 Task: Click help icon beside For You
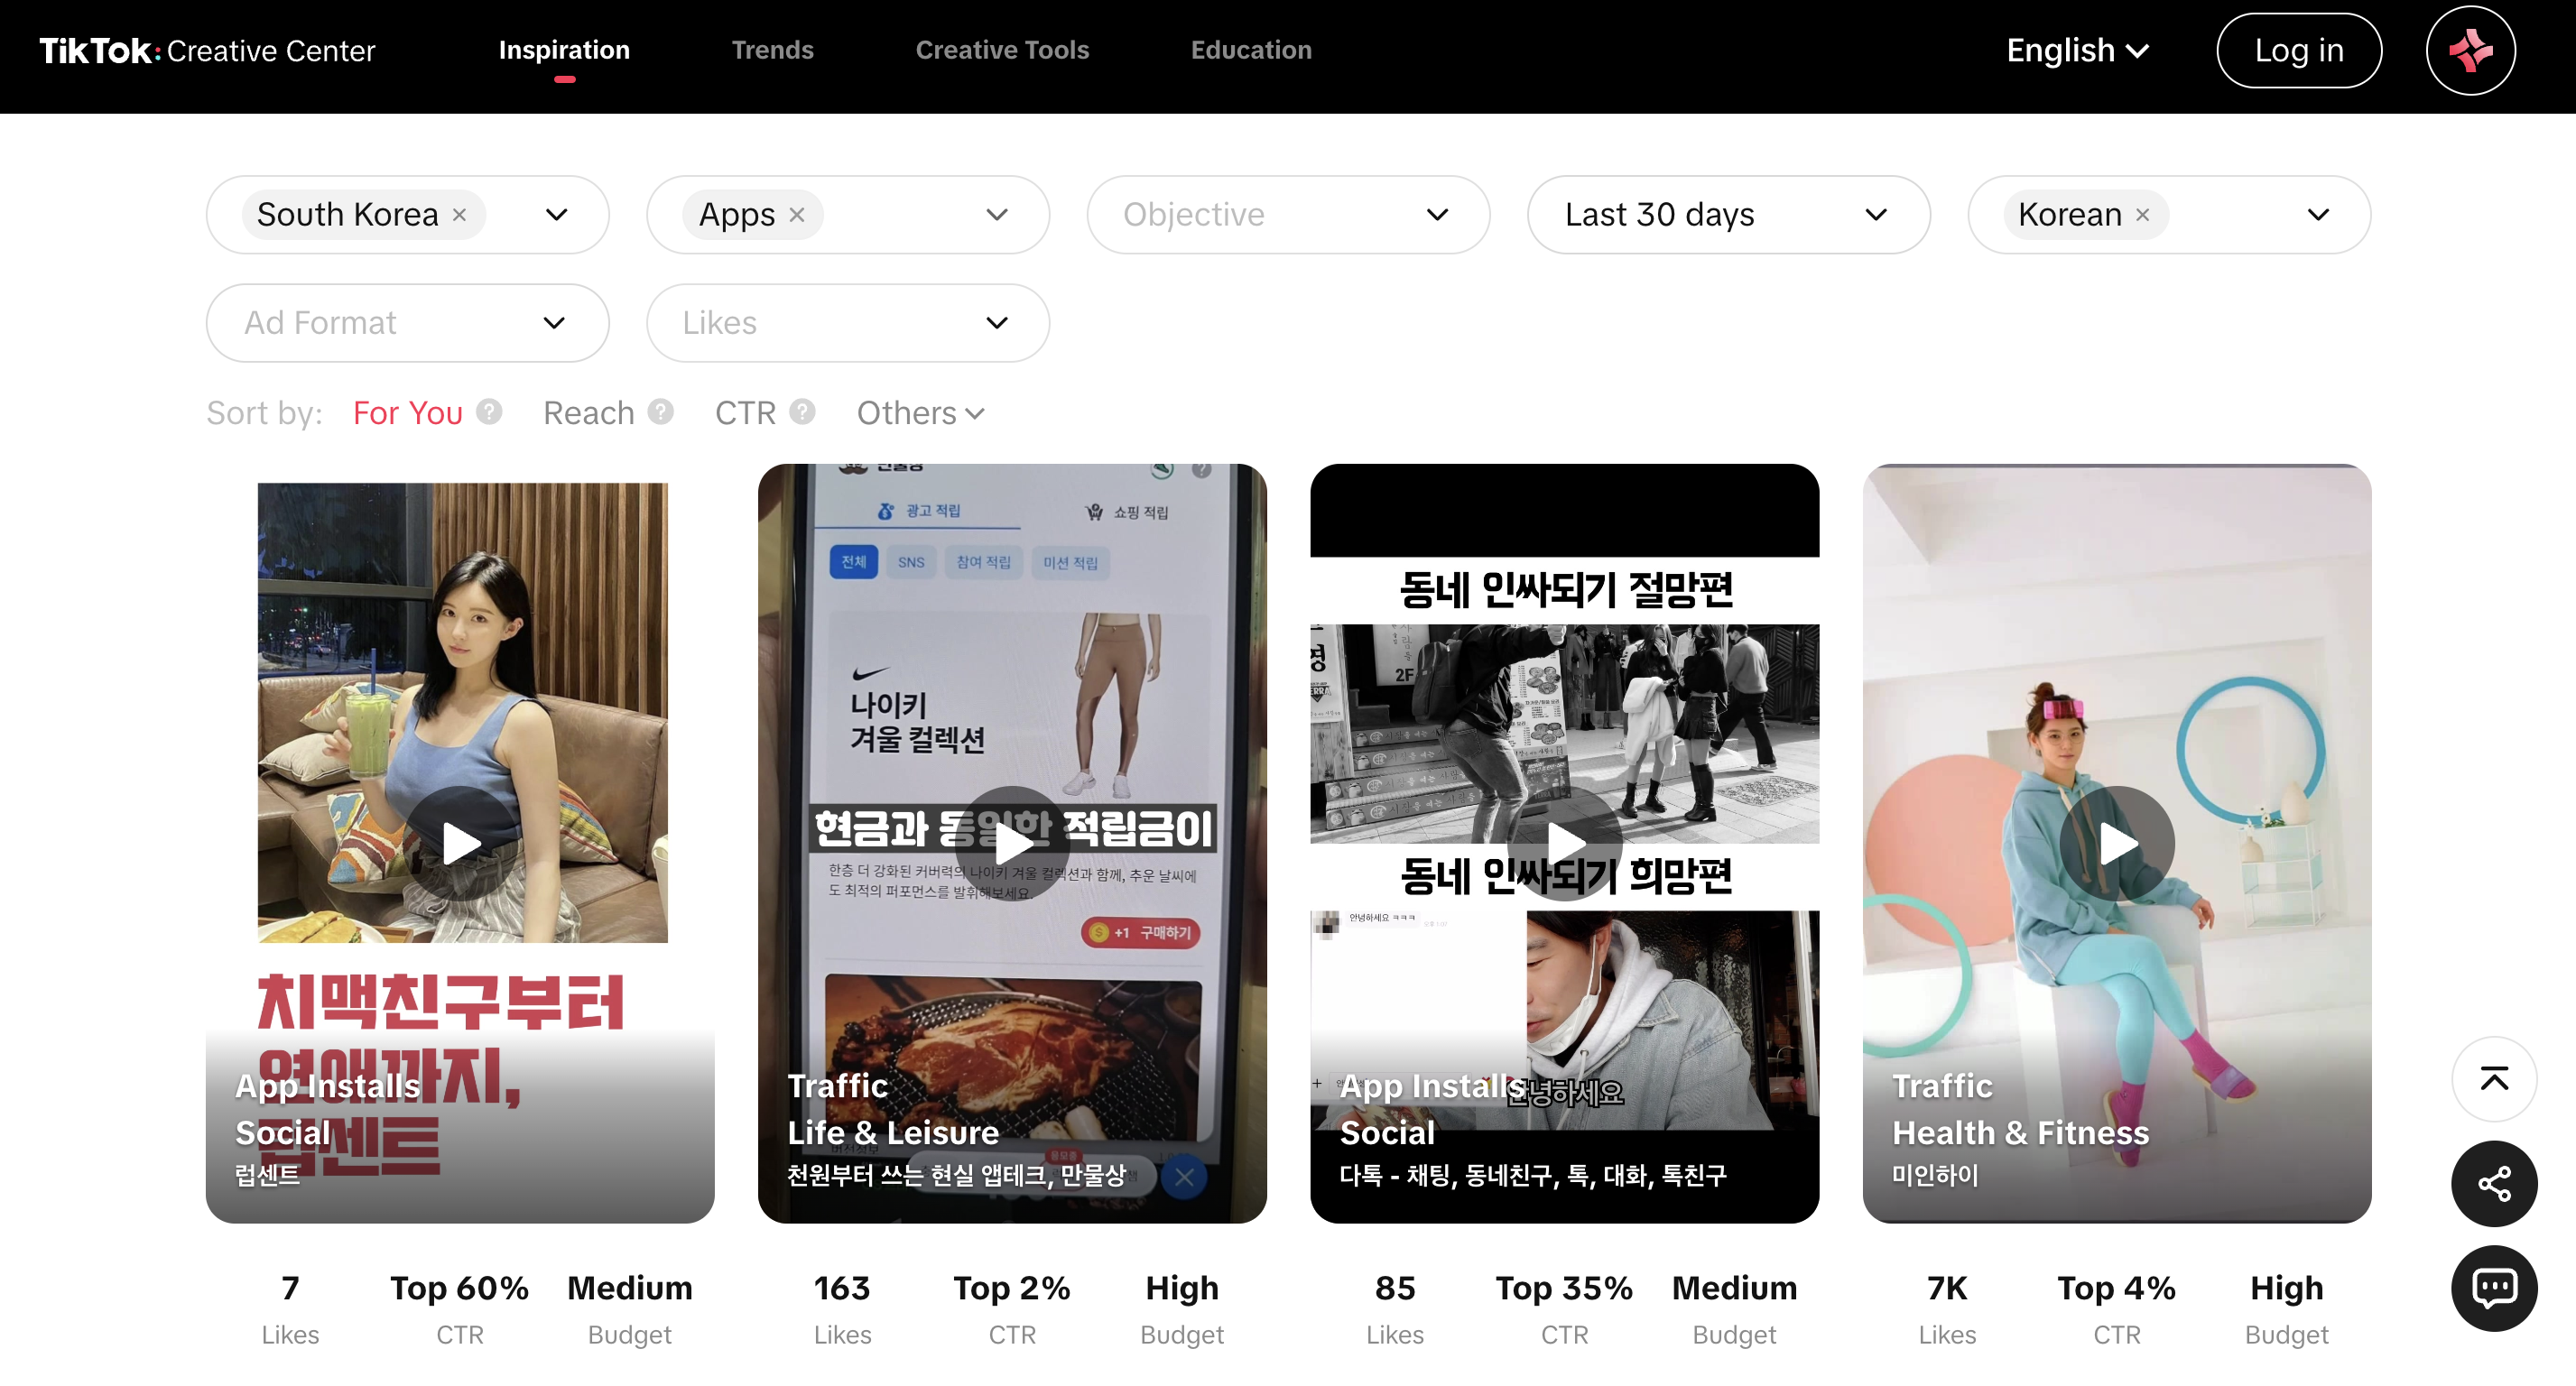click(488, 412)
